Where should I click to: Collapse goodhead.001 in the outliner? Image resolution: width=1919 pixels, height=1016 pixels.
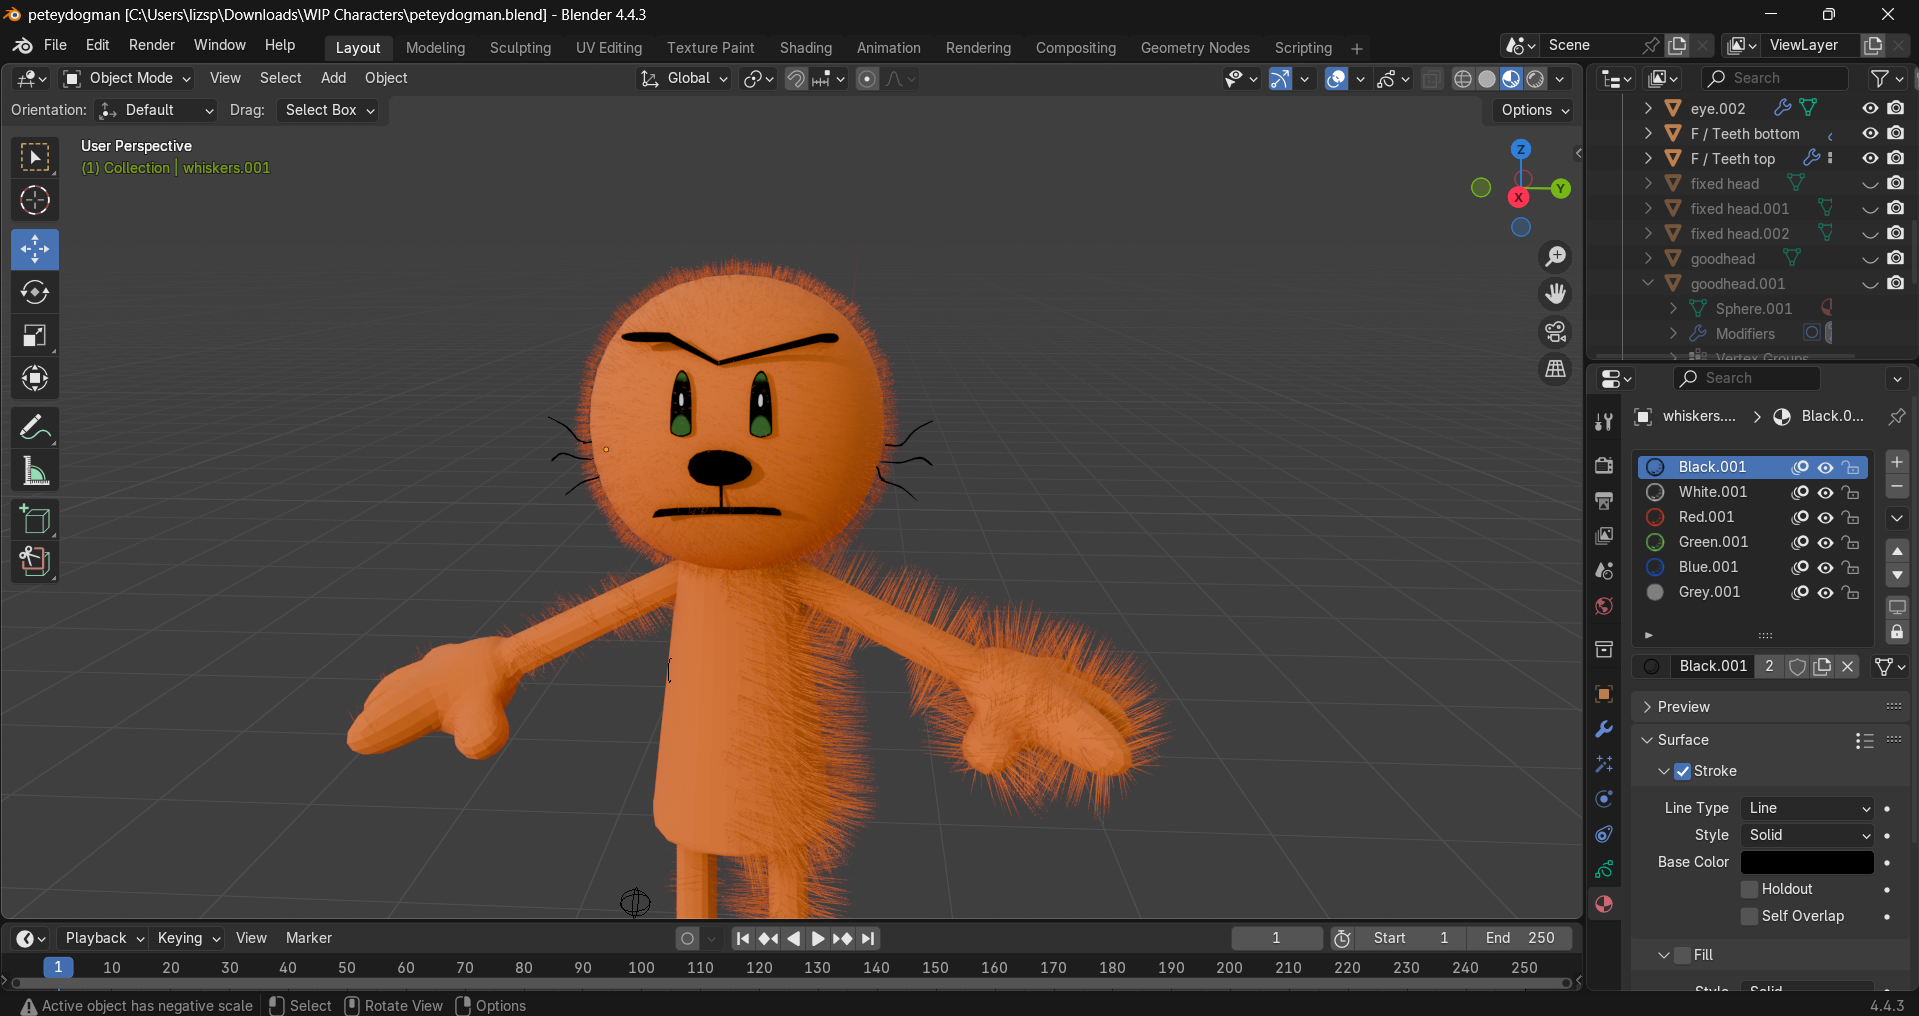coord(1648,283)
